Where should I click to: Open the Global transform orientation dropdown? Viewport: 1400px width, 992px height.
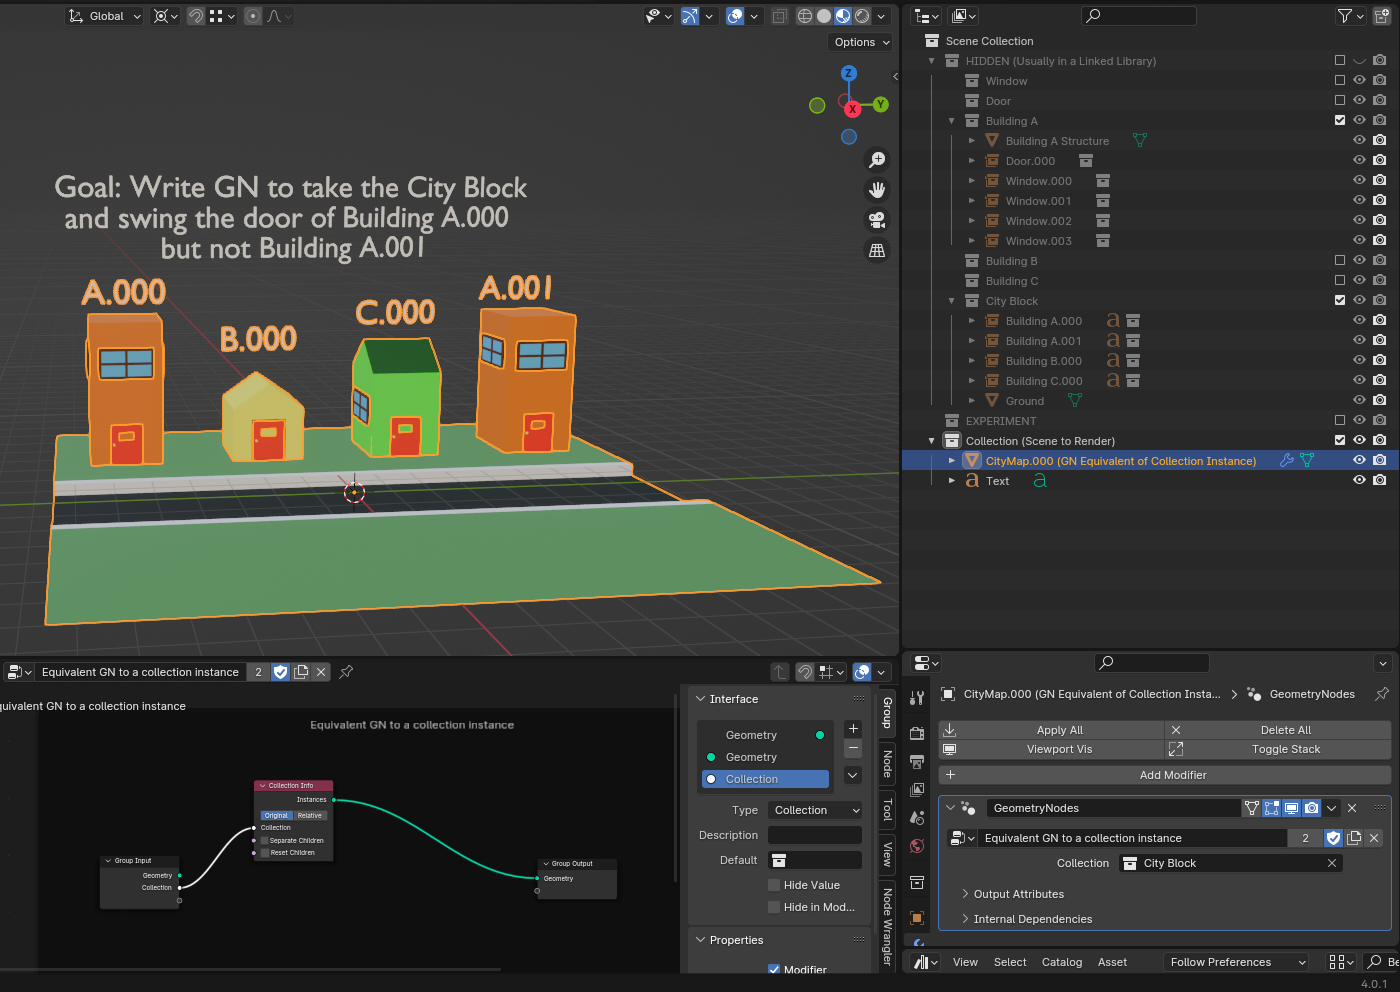pos(105,16)
